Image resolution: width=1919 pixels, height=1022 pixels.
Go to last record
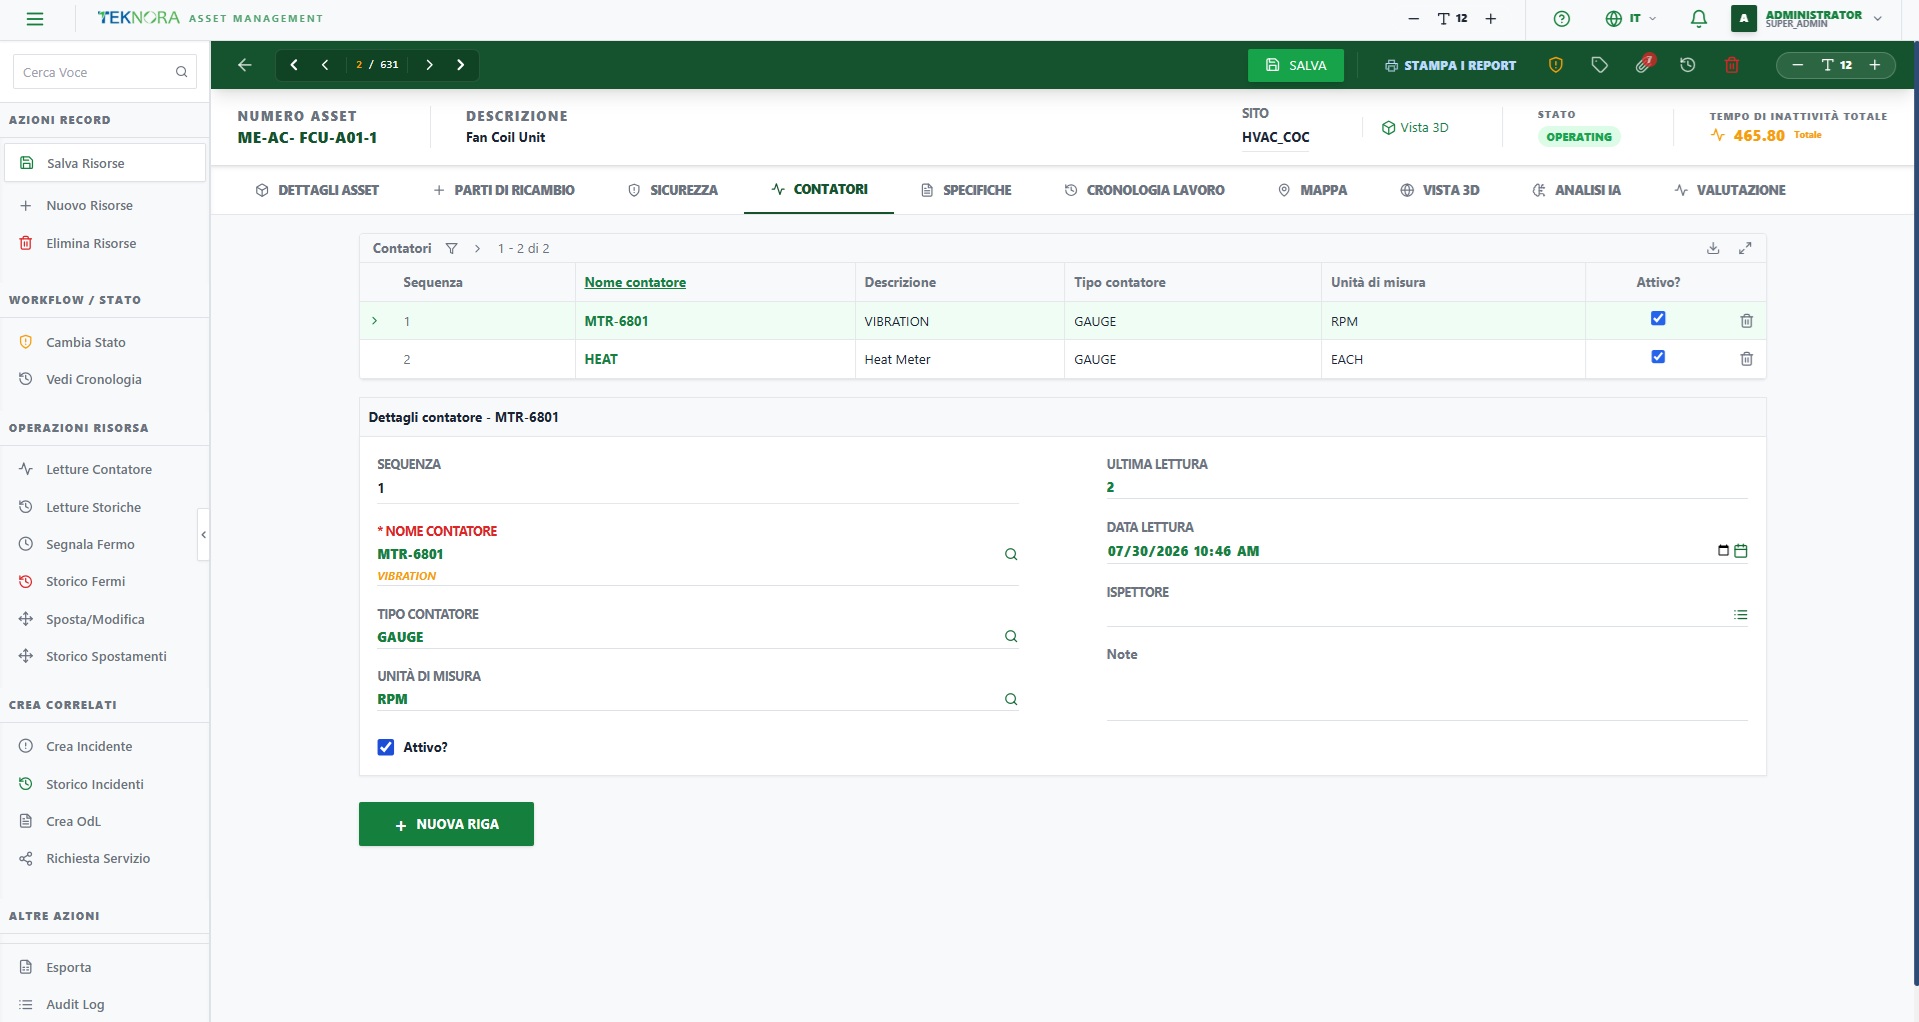[460, 65]
